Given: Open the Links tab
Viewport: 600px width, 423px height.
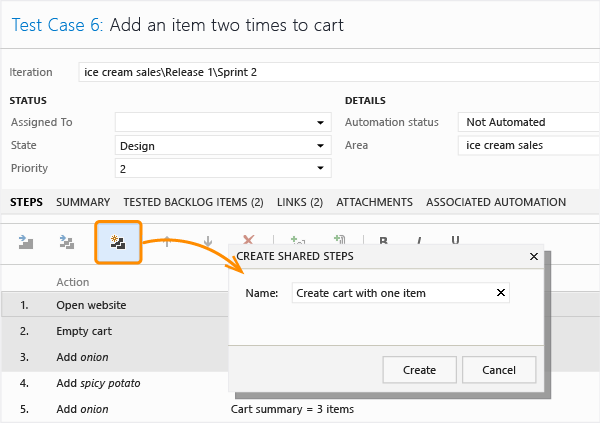Looking at the screenshot, I should pyautogui.click(x=300, y=202).
